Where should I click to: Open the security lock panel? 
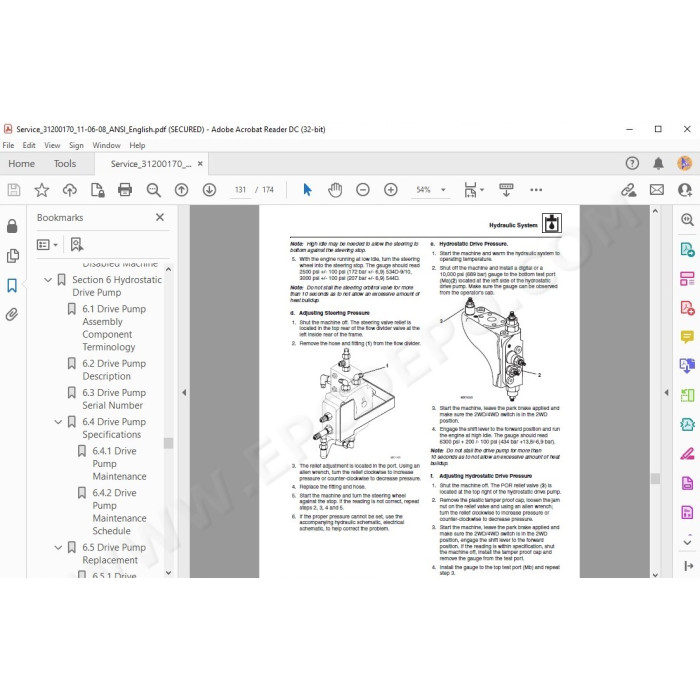point(12,226)
